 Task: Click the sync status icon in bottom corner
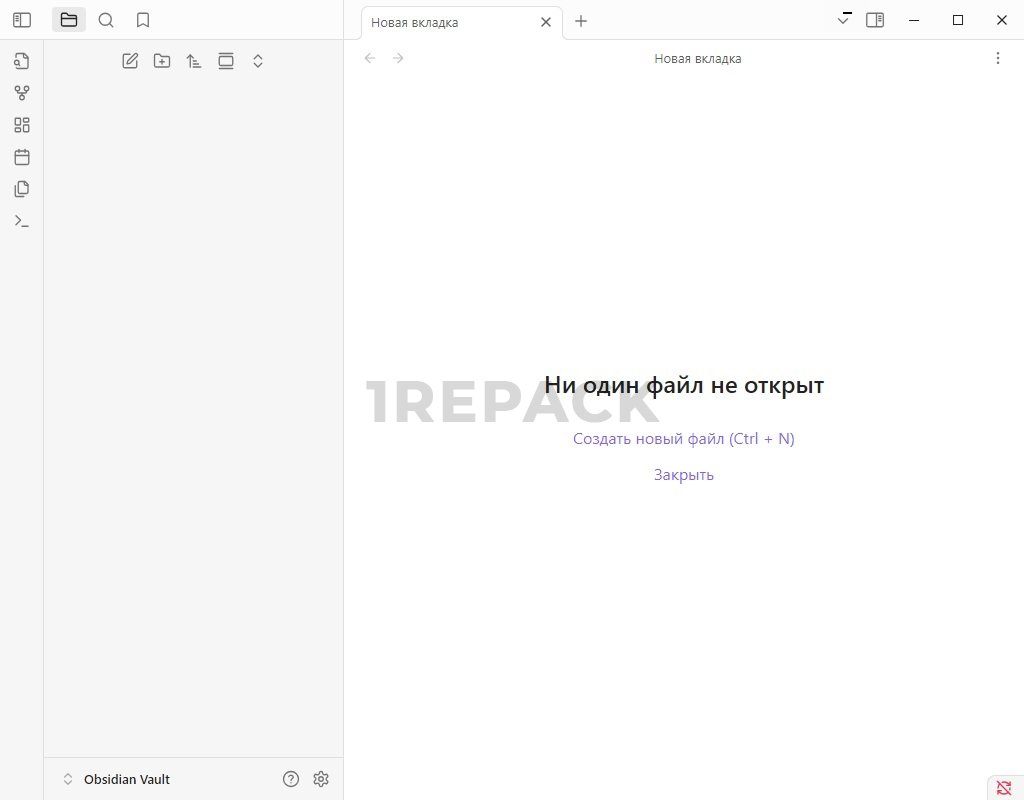[1004, 787]
